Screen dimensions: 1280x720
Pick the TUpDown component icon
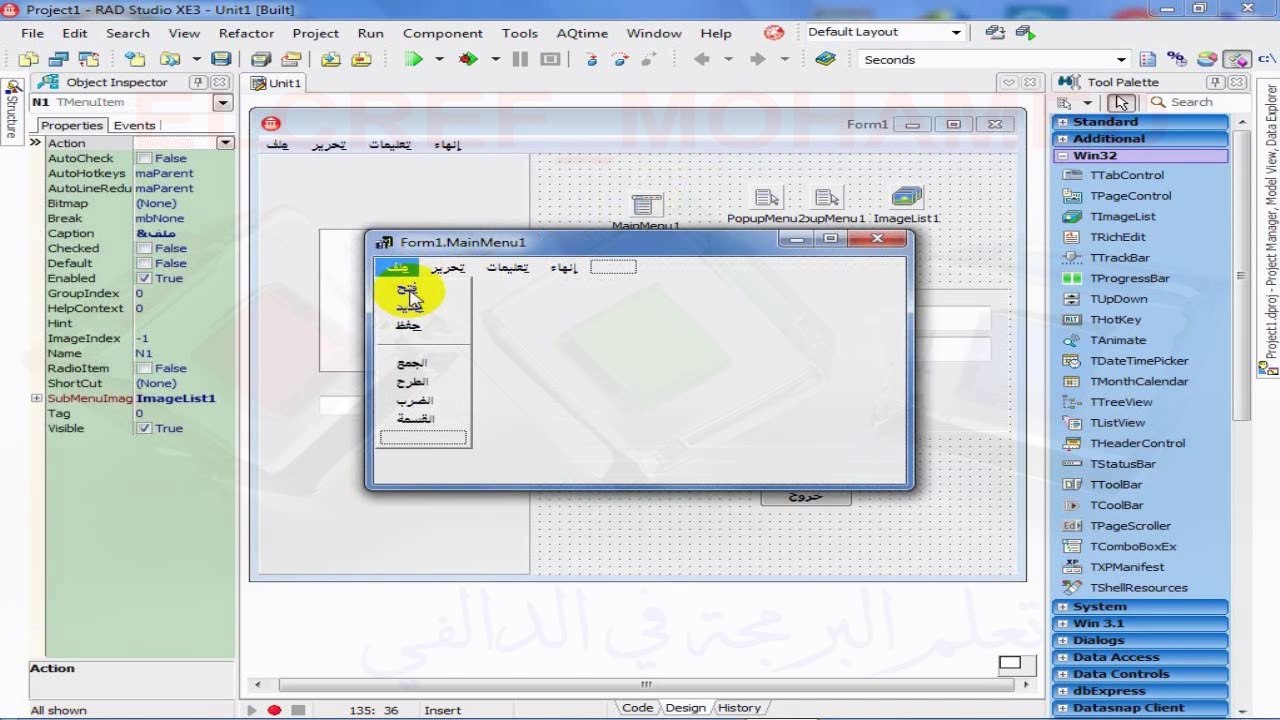[1072, 299]
